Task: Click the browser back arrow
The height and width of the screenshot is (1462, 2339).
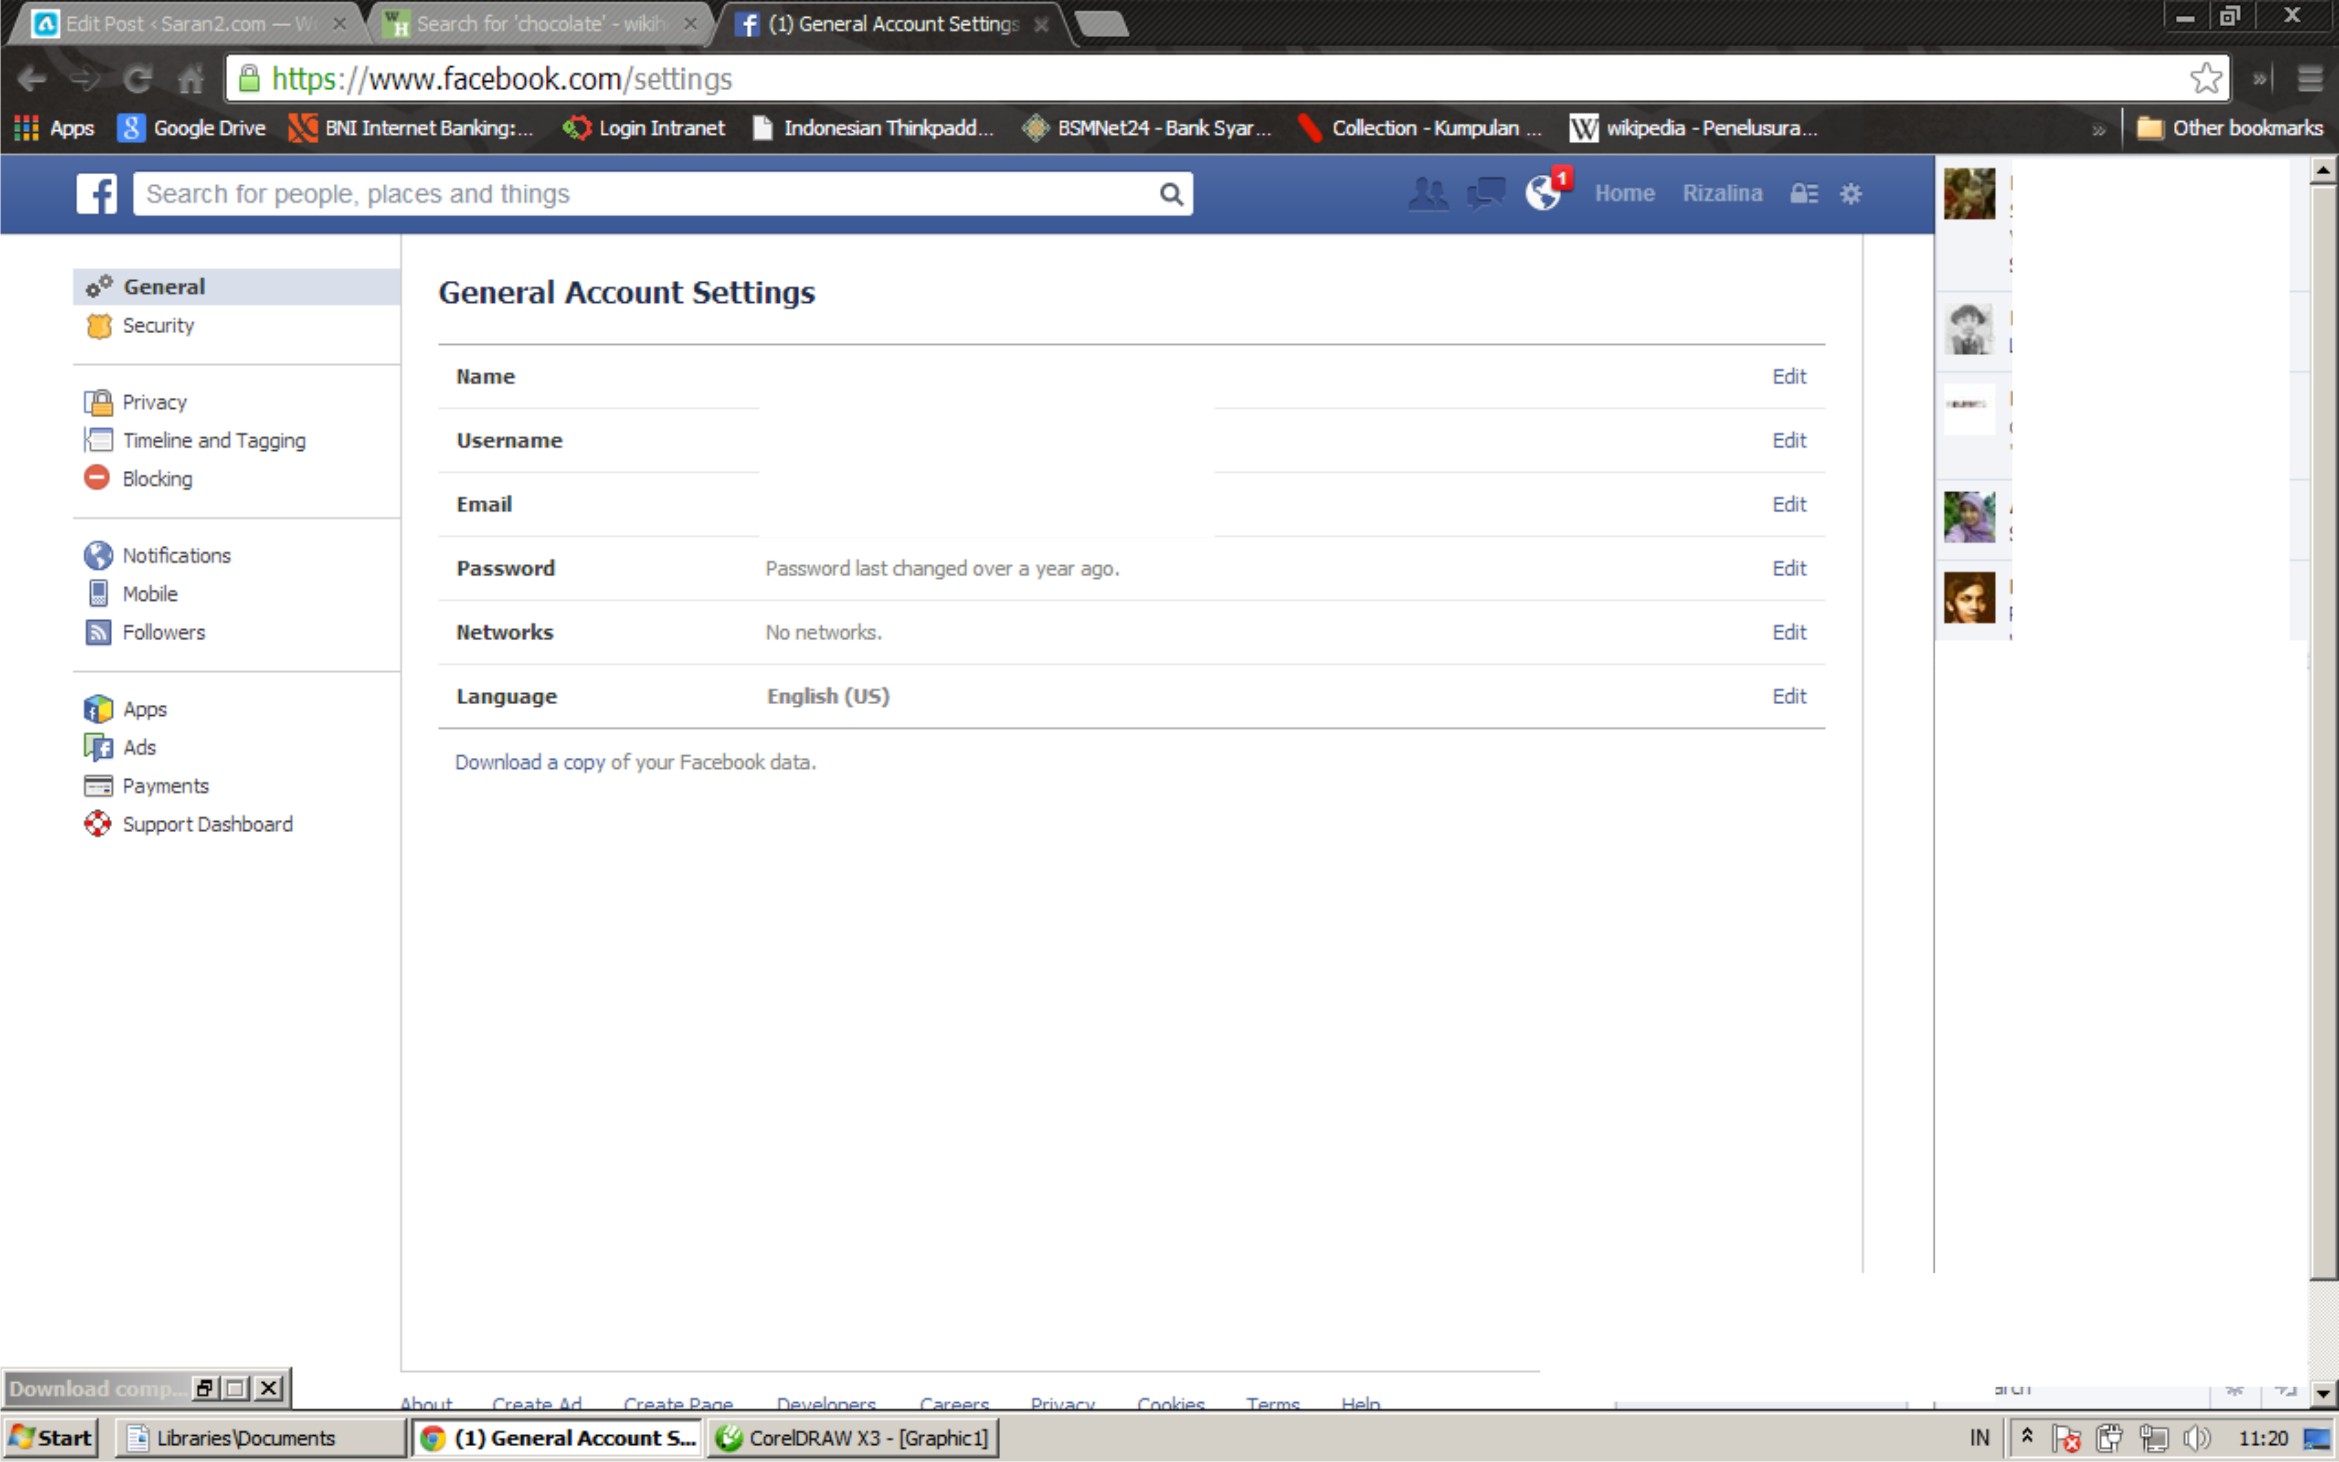Action: (32, 79)
